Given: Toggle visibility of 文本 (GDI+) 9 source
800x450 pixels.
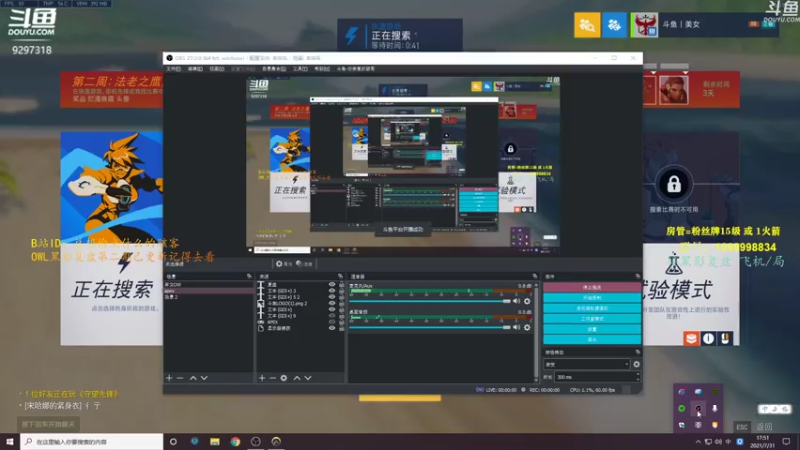Looking at the screenshot, I should [332, 316].
